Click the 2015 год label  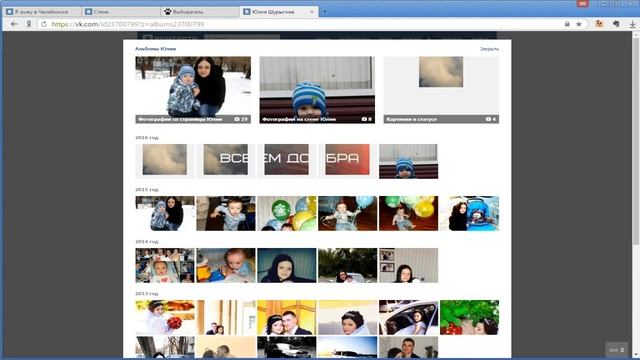coord(147,189)
